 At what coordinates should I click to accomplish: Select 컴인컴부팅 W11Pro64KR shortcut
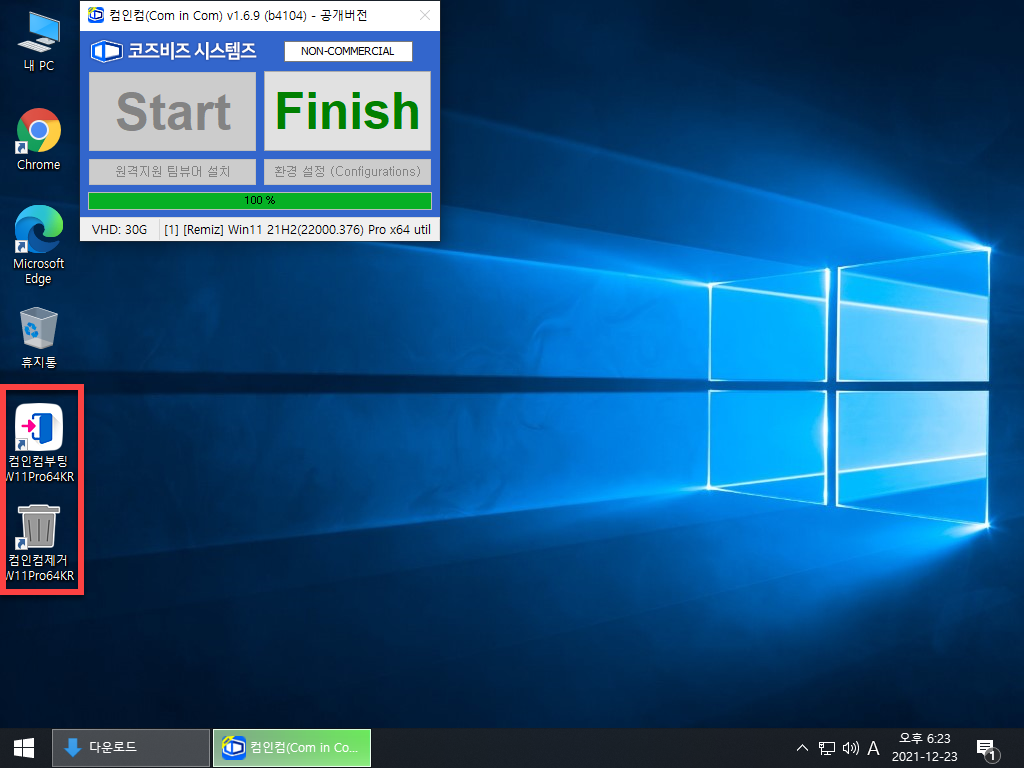40,442
